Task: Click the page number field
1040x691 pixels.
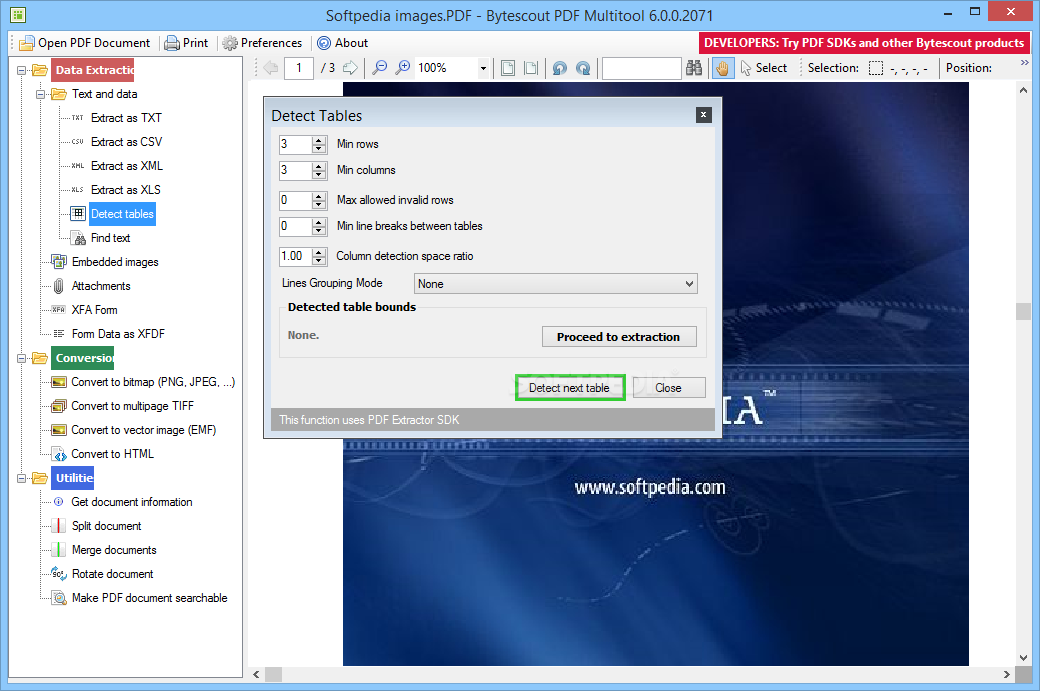Action: [x=298, y=68]
